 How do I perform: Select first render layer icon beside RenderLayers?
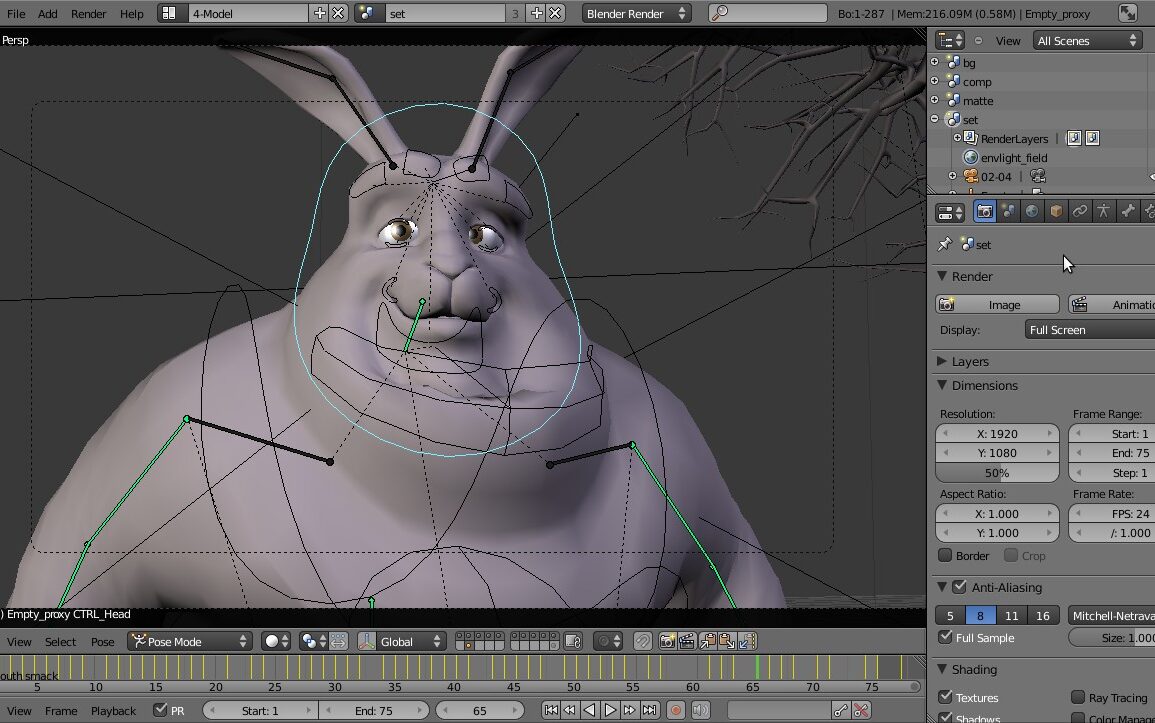coord(1074,138)
